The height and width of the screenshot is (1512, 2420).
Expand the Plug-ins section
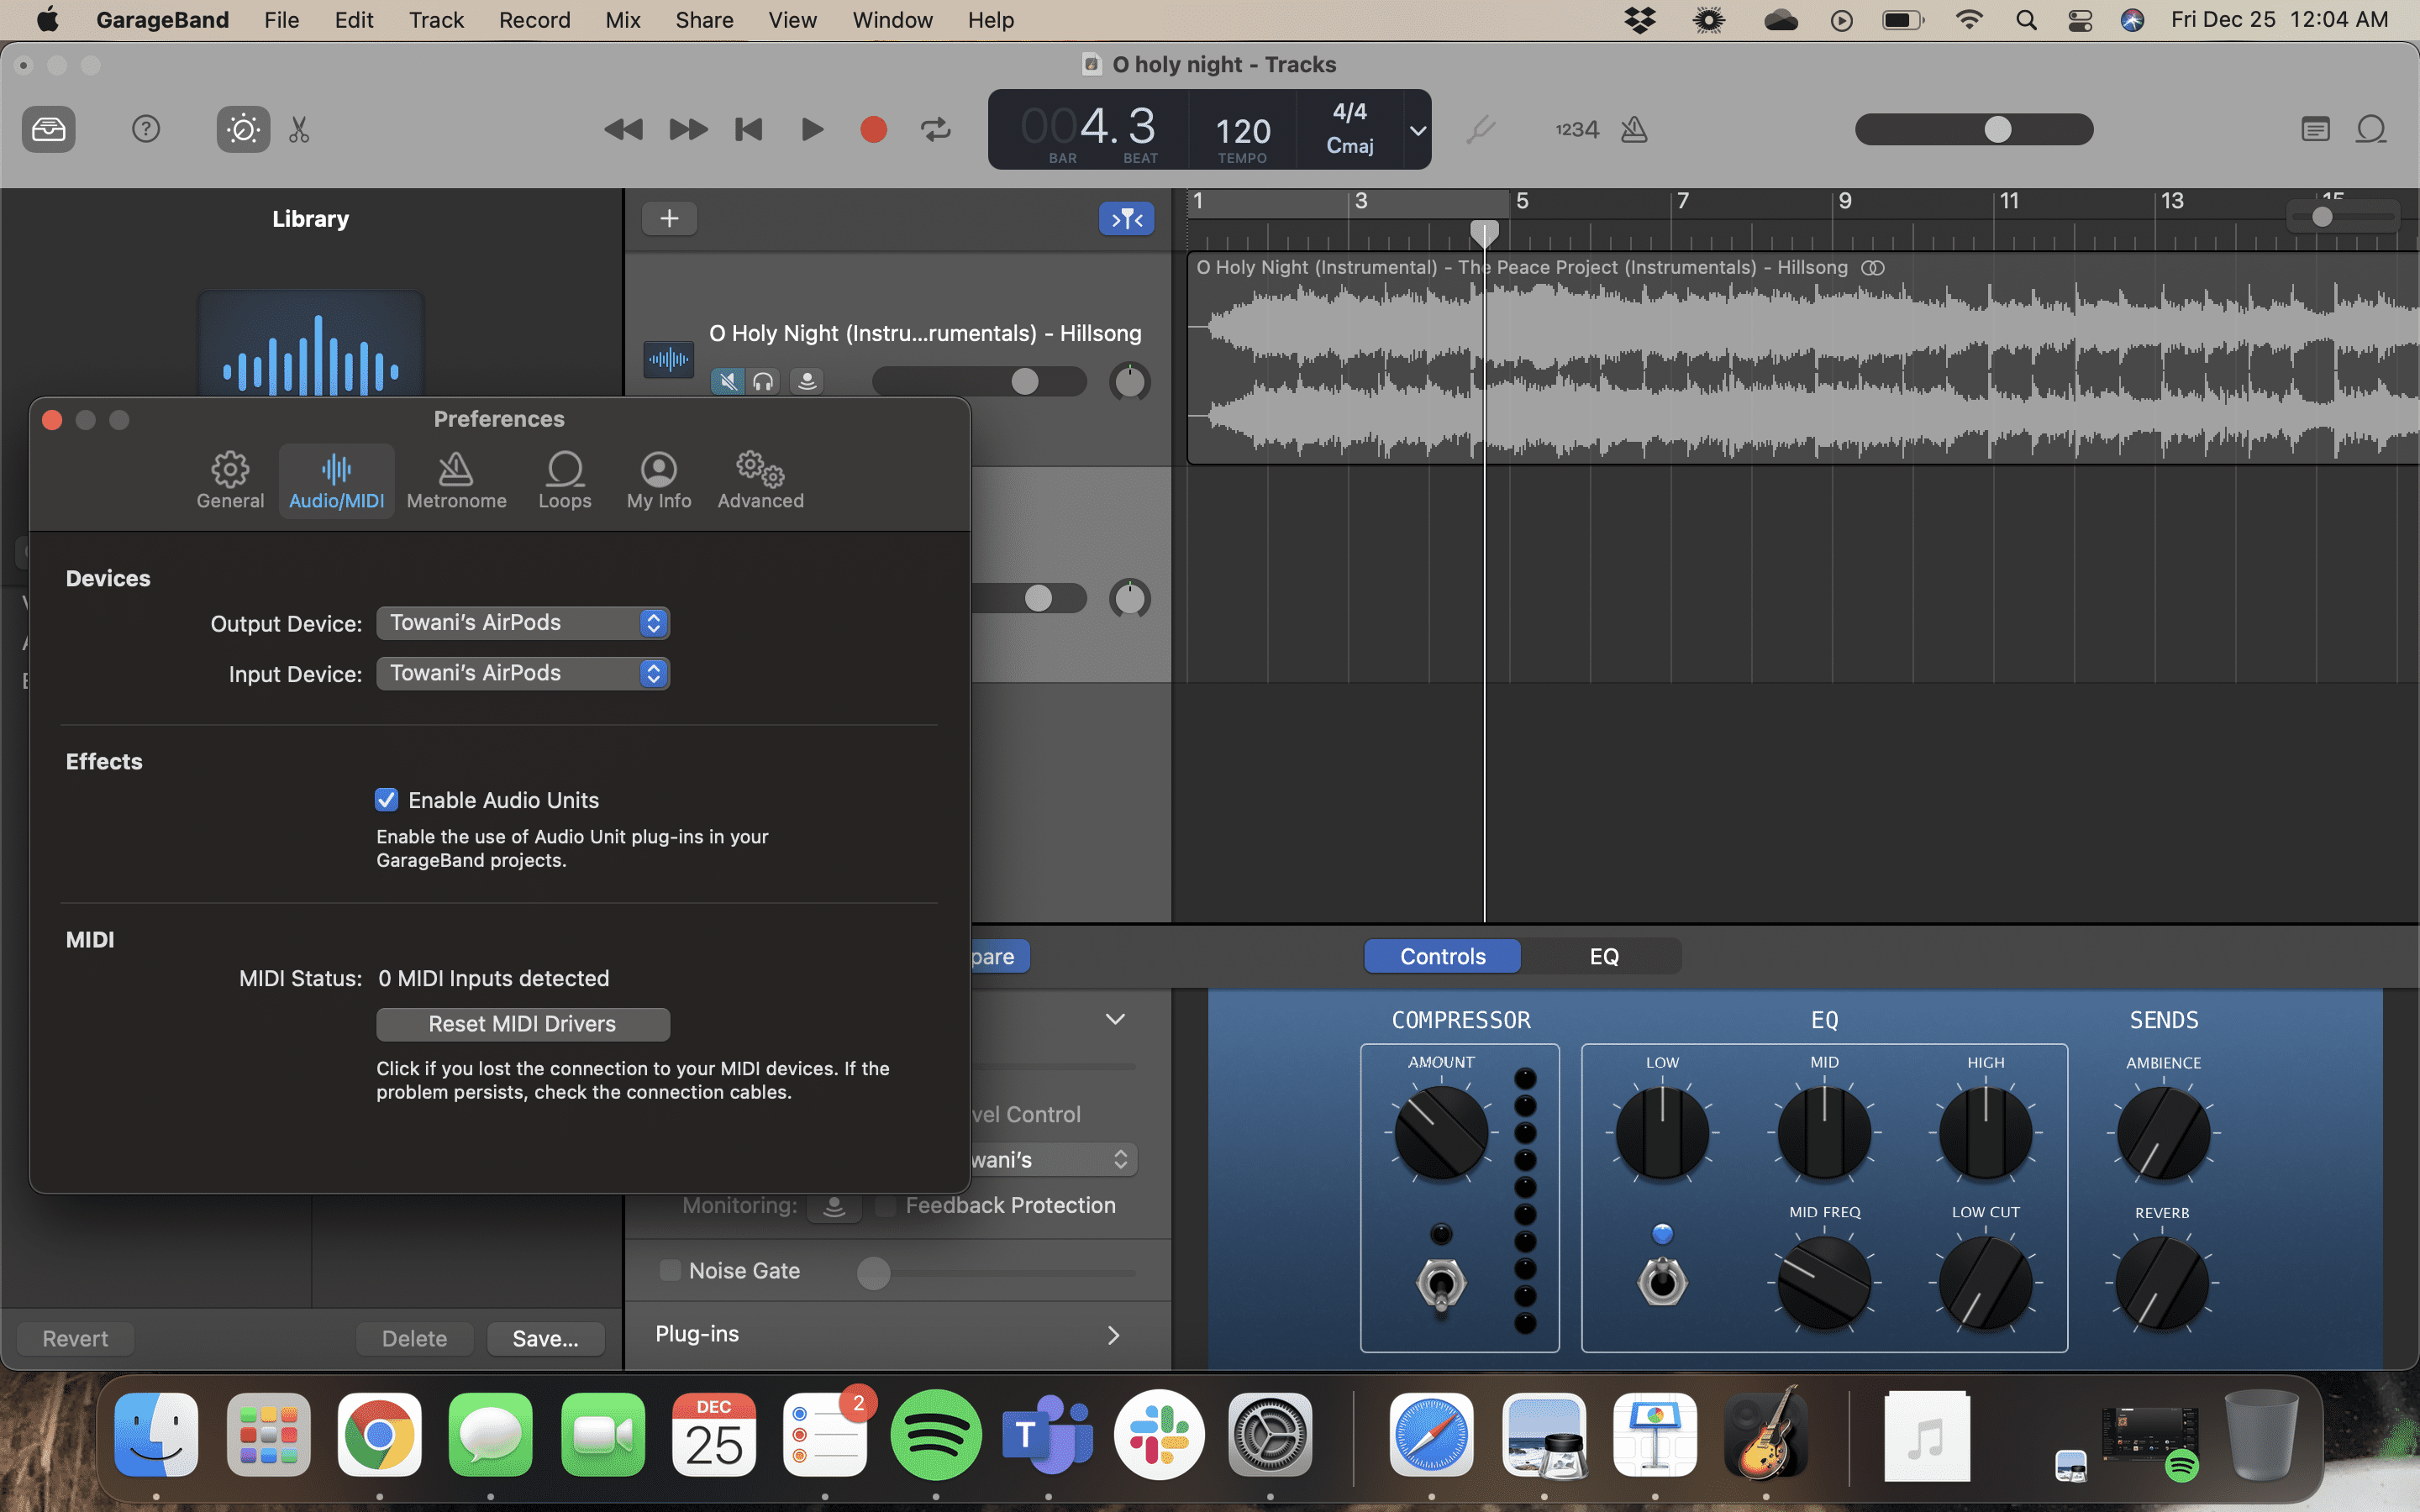click(x=1113, y=1334)
